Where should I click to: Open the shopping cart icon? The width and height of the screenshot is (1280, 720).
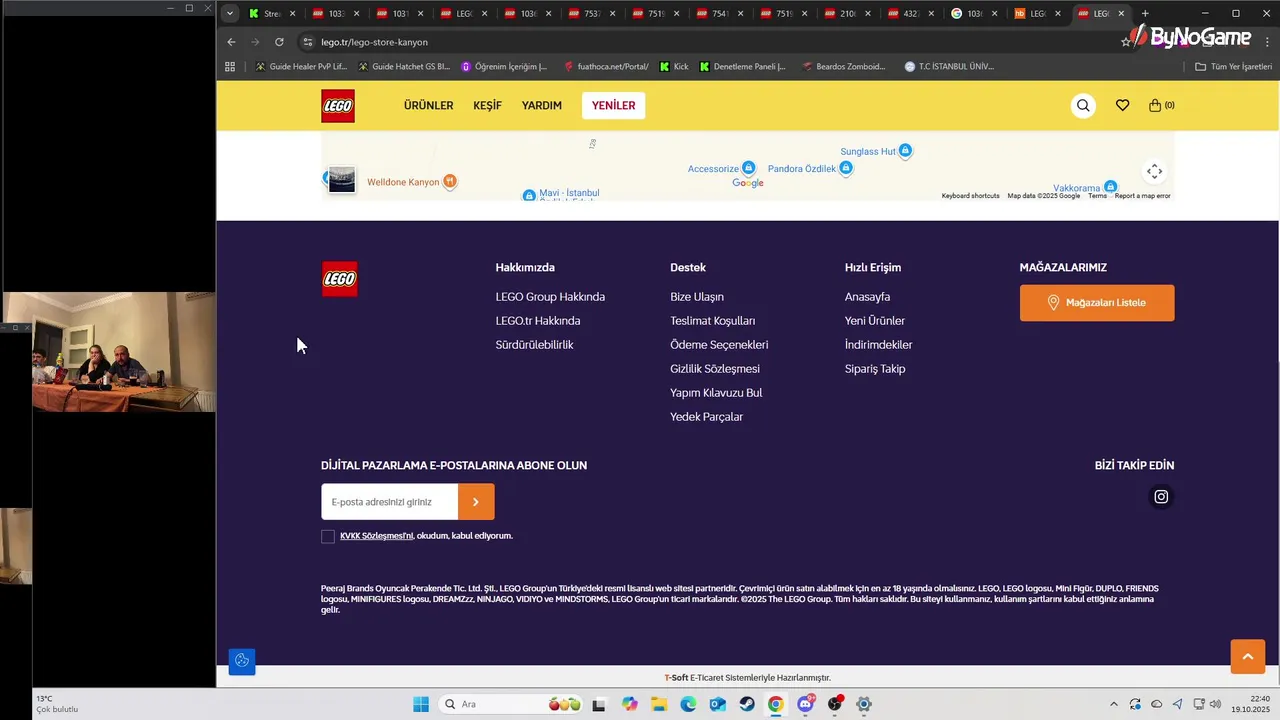tap(1161, 105)
